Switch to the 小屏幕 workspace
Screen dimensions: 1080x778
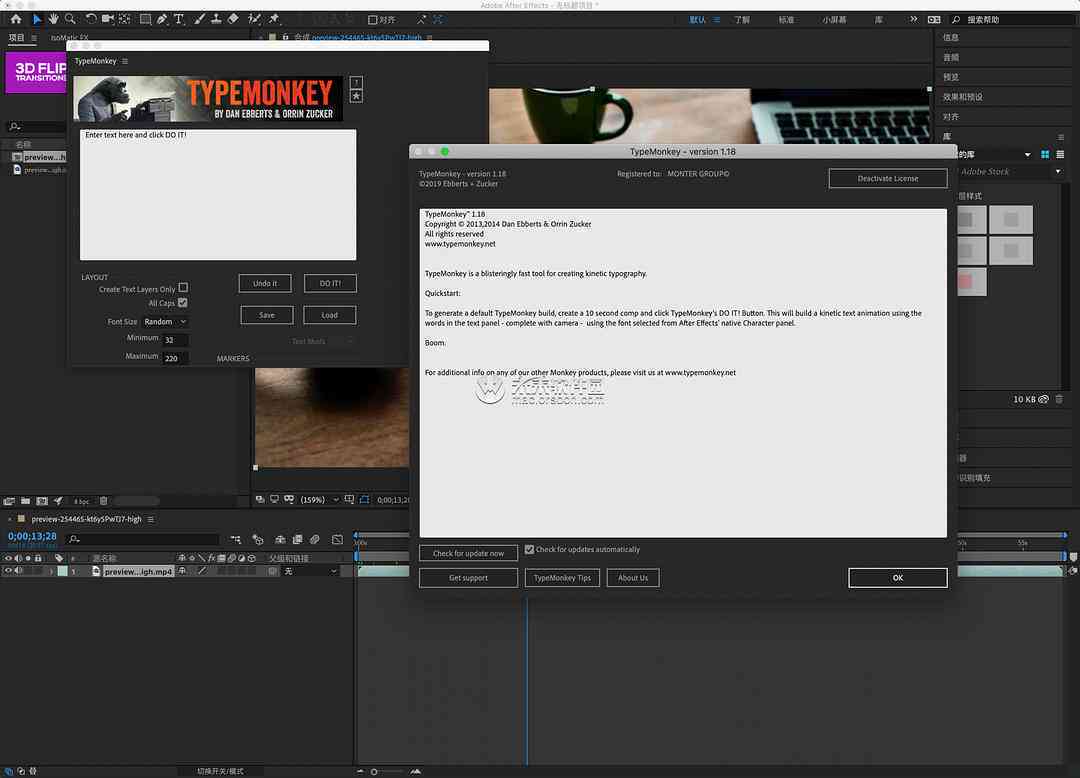[834, 20]
